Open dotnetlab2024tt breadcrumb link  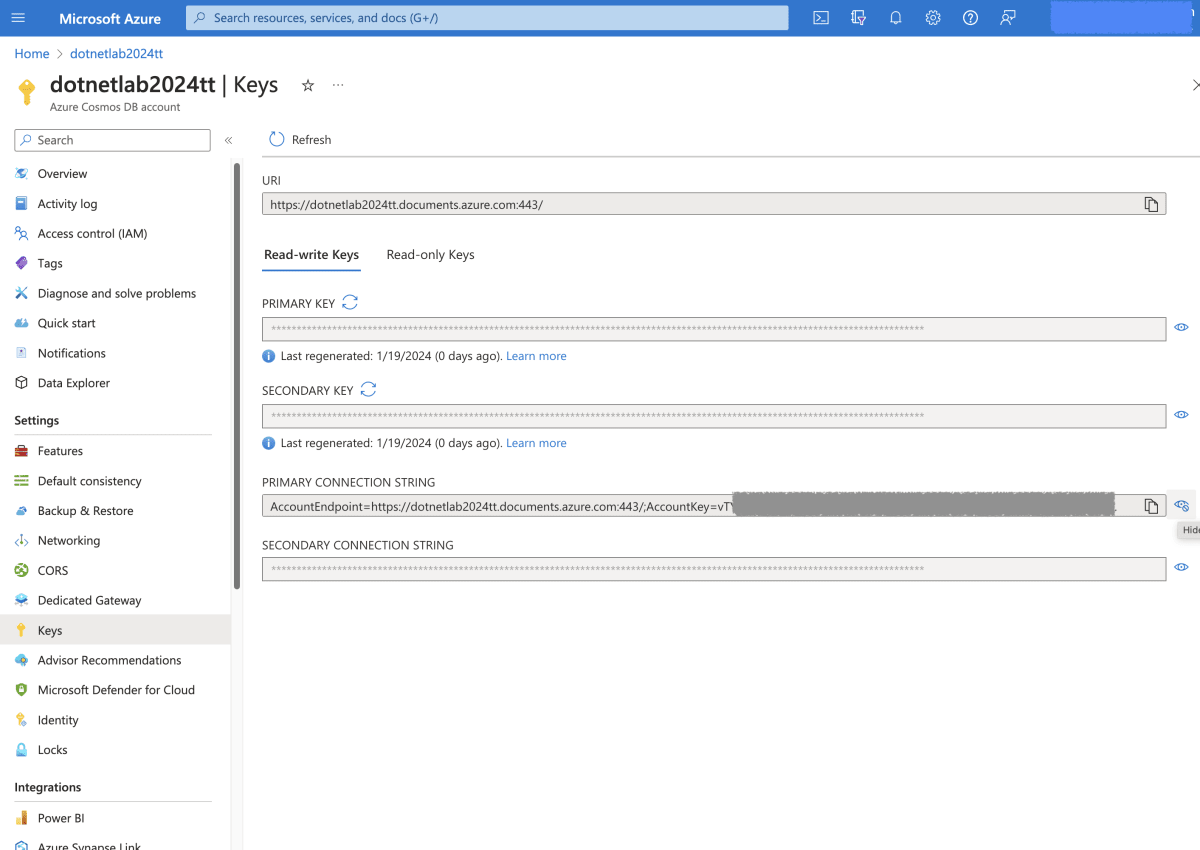click(116, 54)
